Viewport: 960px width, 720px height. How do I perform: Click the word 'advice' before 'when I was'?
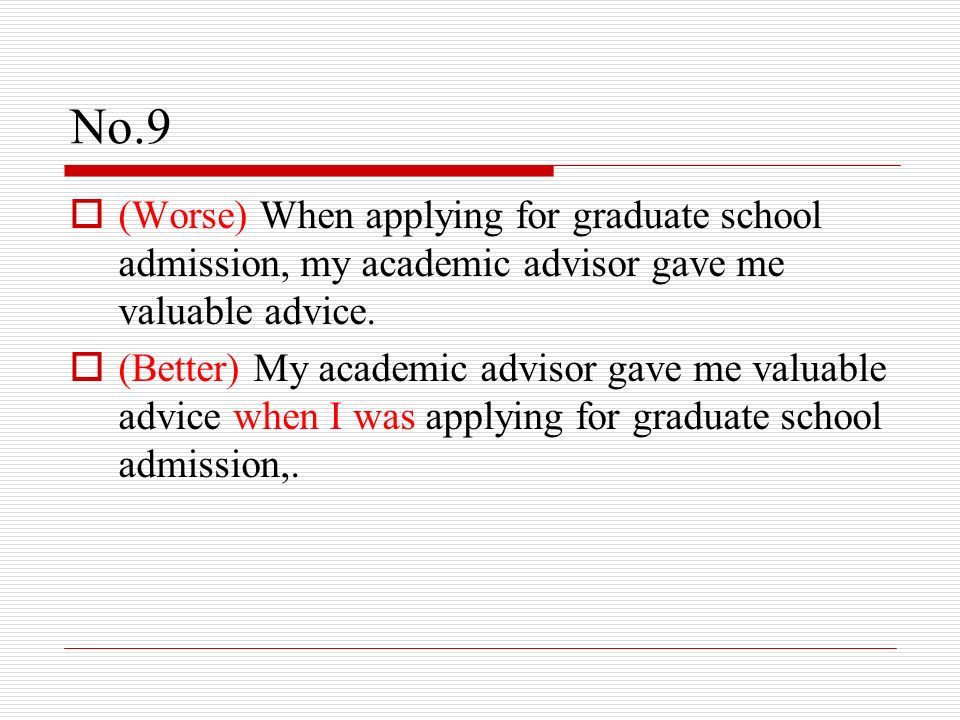tap(170, 417)
